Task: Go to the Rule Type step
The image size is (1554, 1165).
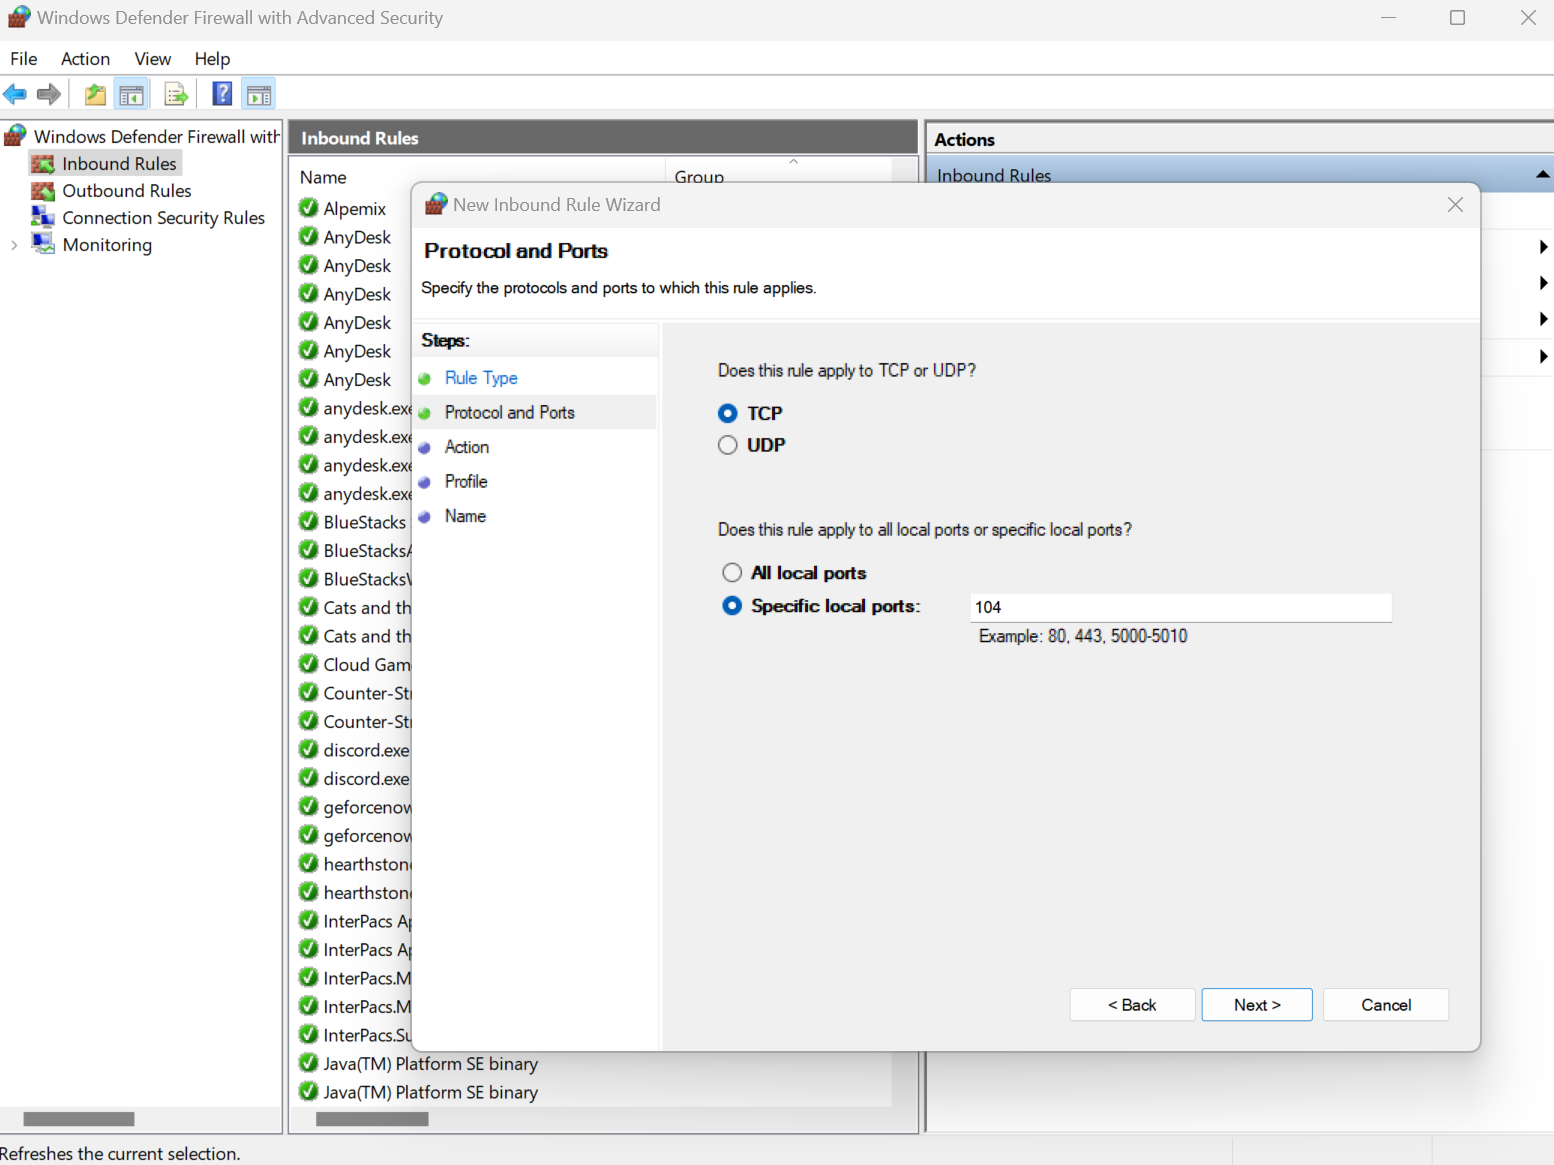Action: (481, 378)
